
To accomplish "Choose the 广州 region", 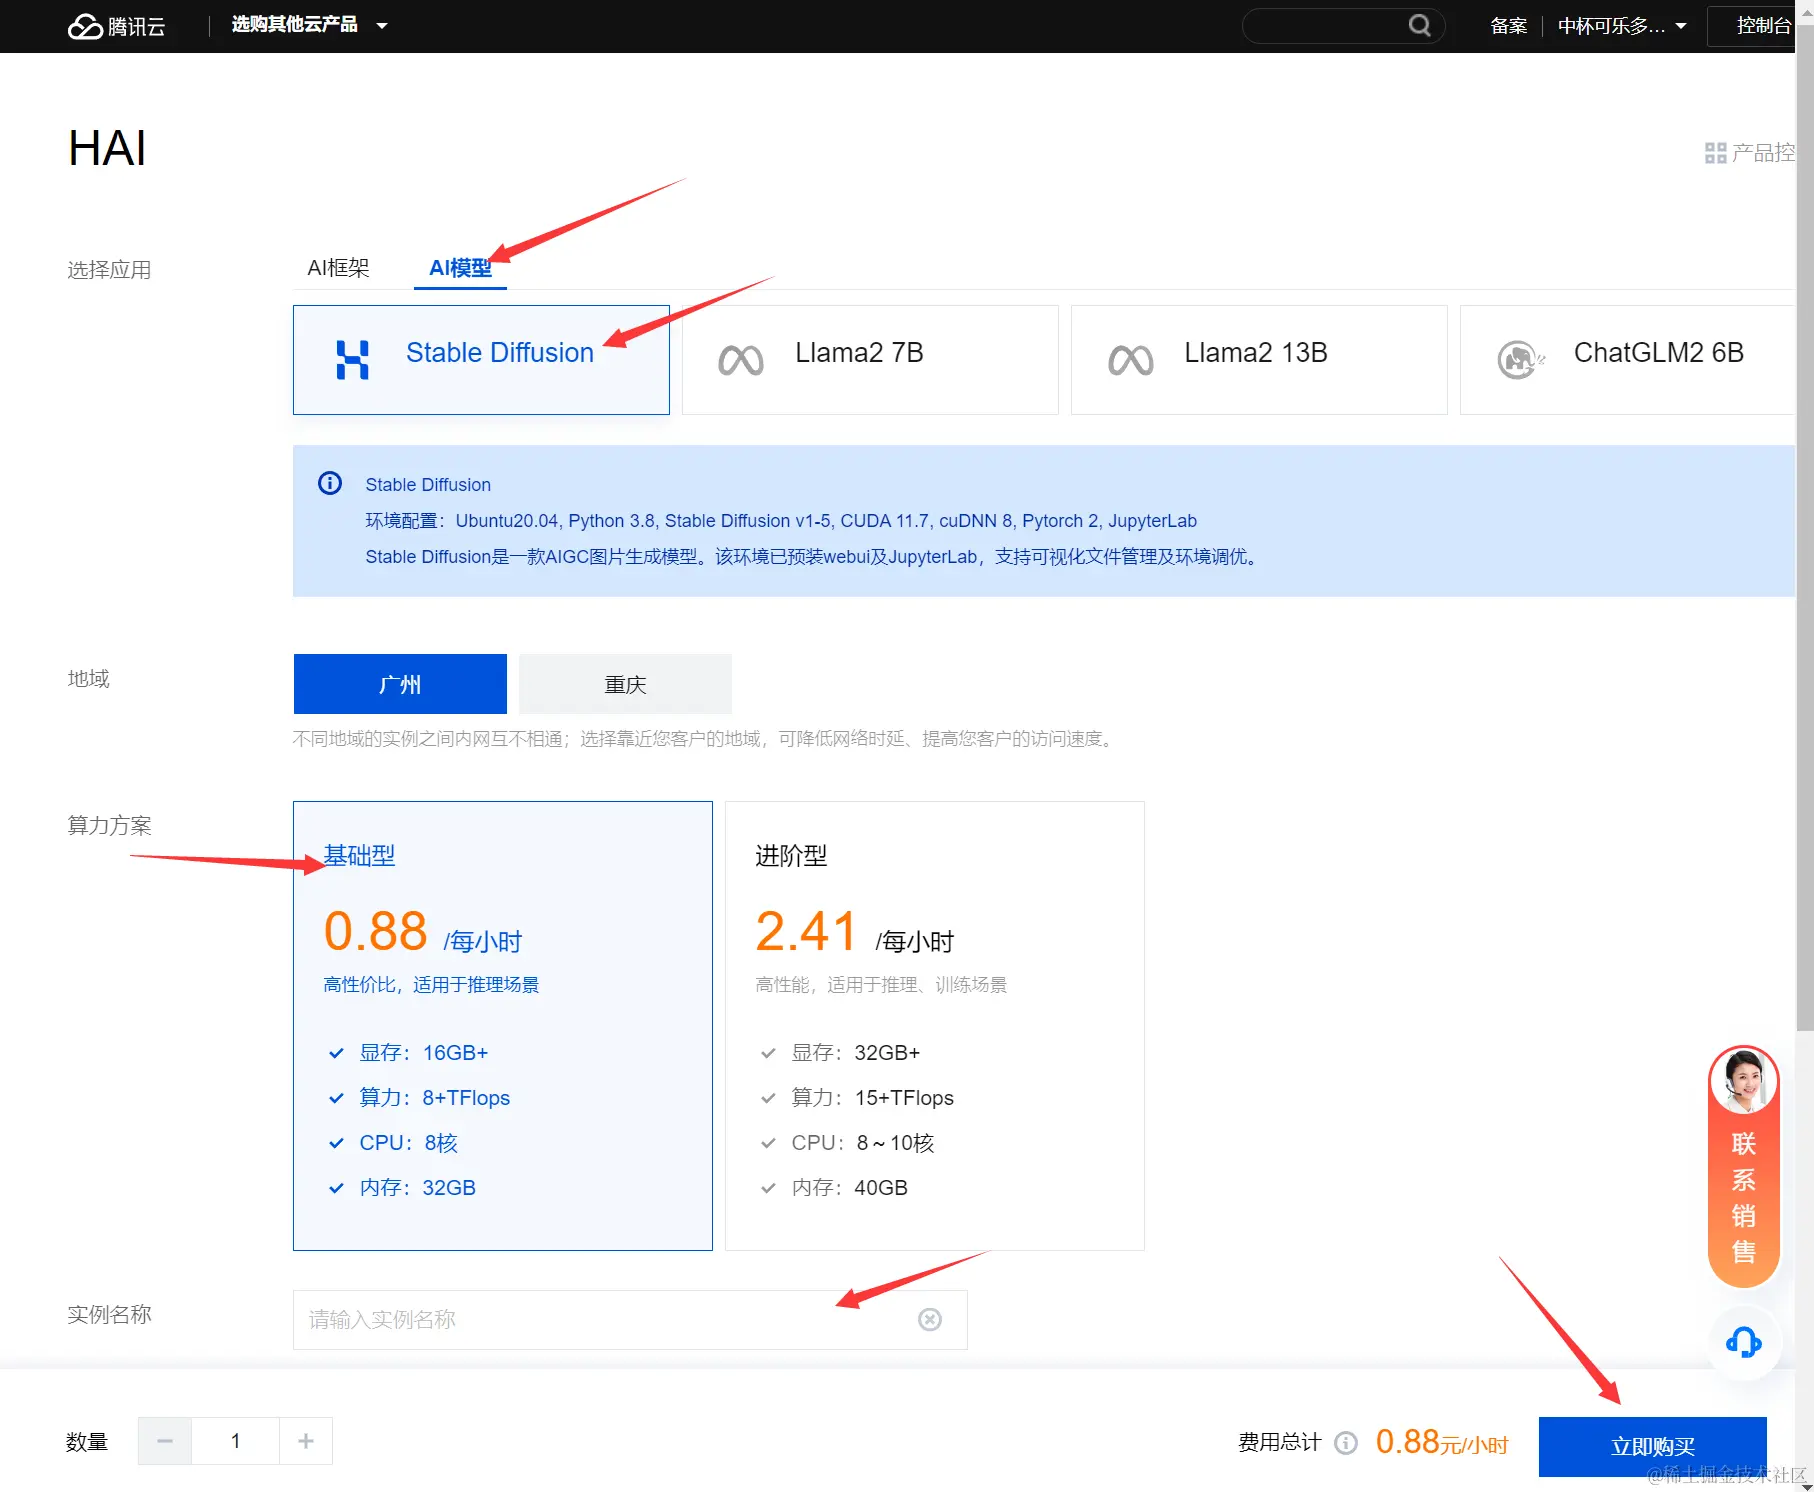I will point(400,684).
